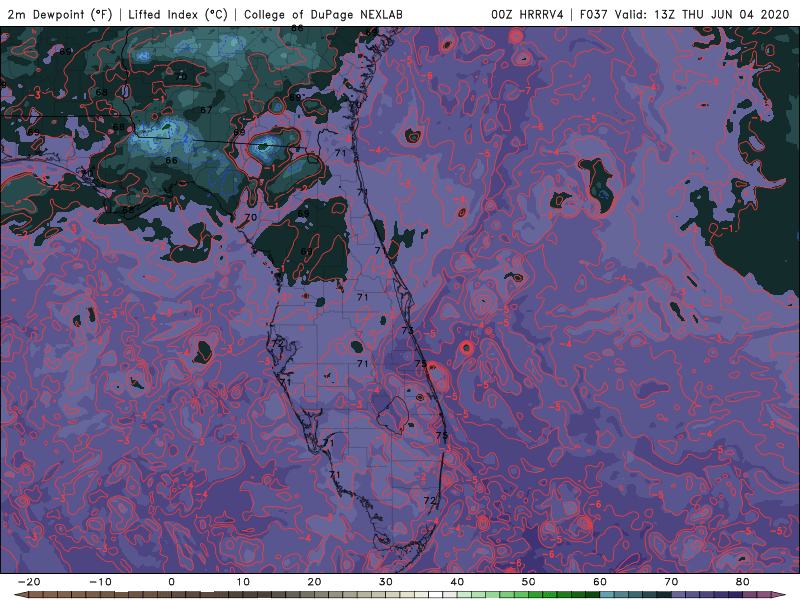Viewport: 800px width, 600px height.
Task: Click the 0 label on the color scale
Action: (x=171, y=582)
